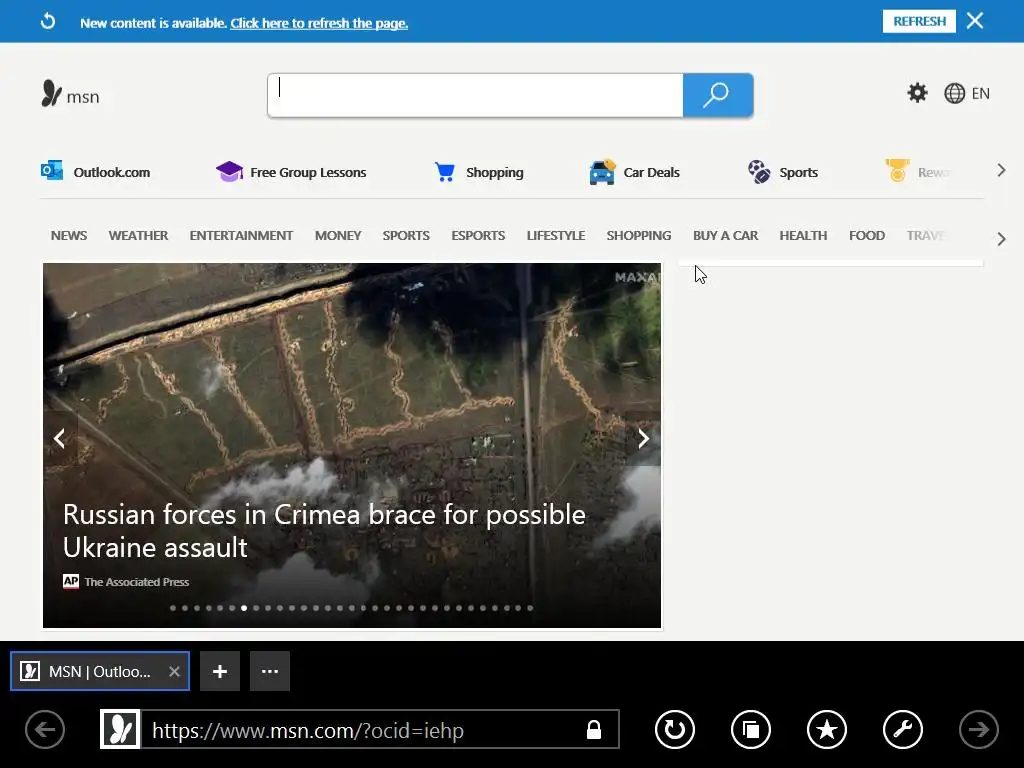
Task: Click the MSN site icon beside address bar
Action: point(120,729)
